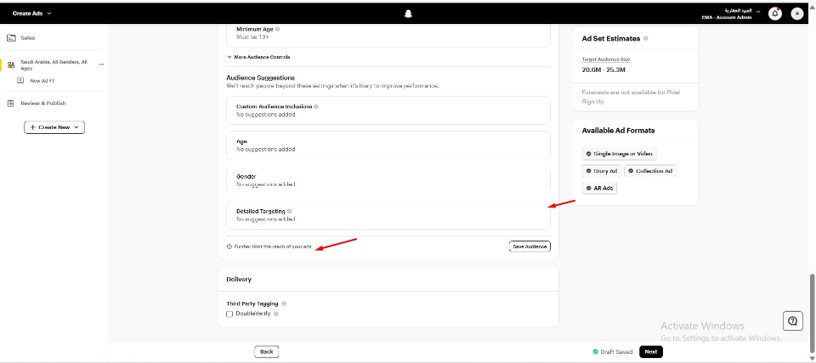Open New Ad #1 in sidebar
Screen dimensions: 816x363
pos(42,81)
